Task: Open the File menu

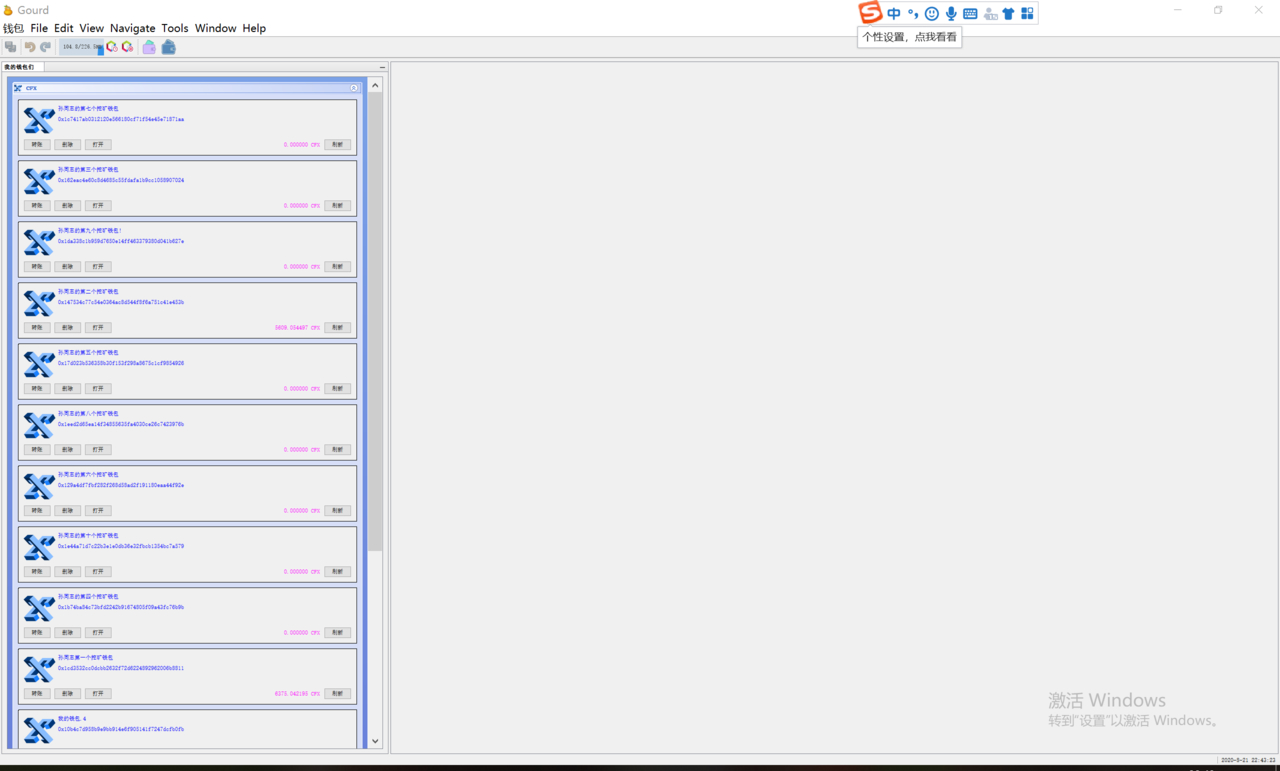Action: [39, 28]
